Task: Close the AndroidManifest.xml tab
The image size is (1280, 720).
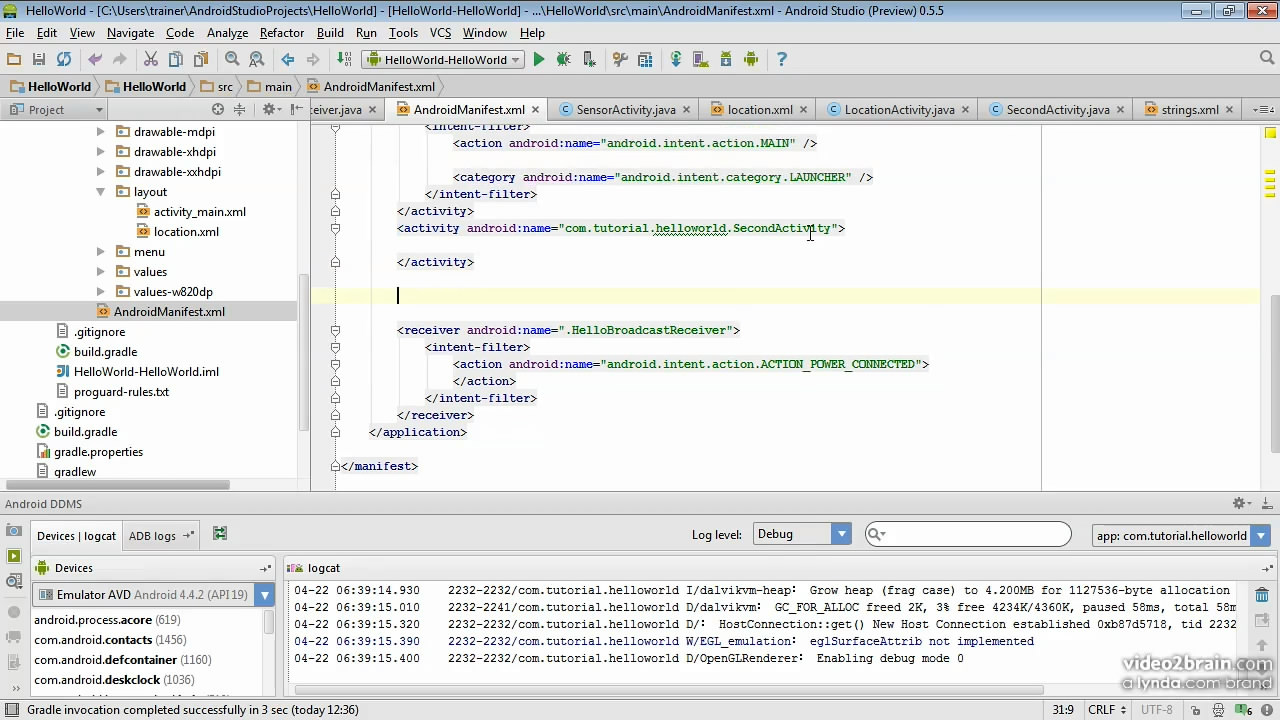Action: 536,110
